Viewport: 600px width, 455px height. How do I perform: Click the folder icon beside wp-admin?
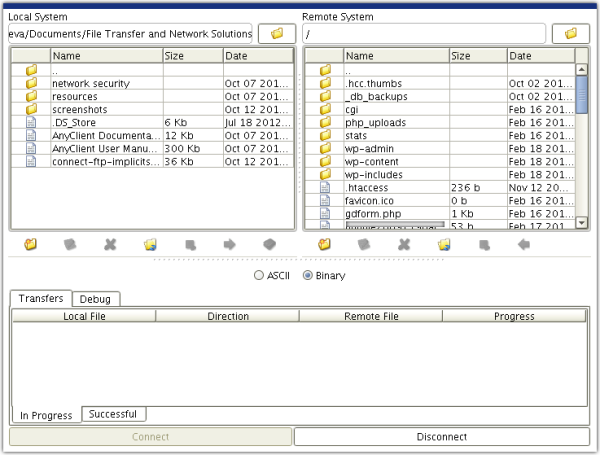click(x=325, y=148)
